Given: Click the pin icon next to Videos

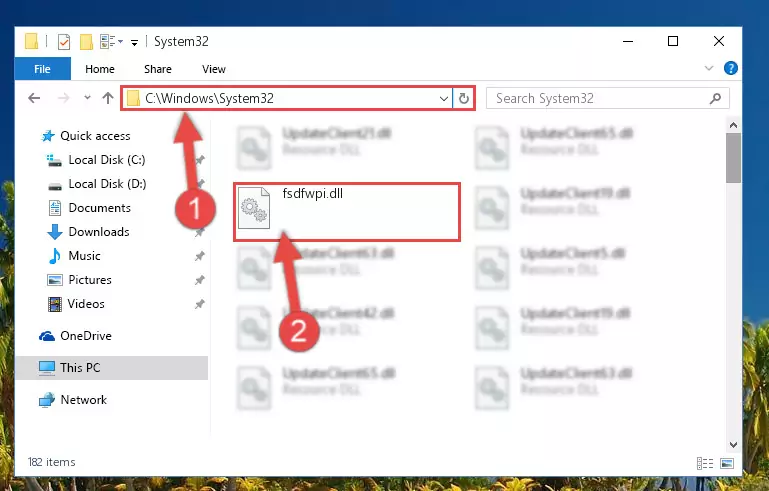Looking at the screenshot, I should pos(200,304).
